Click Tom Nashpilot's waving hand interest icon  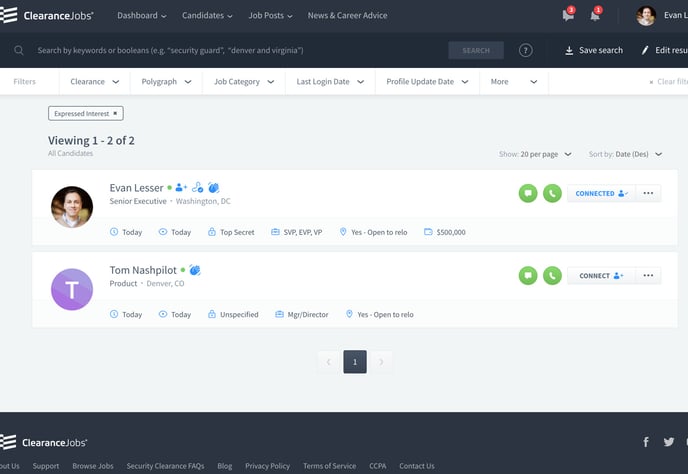195,270
